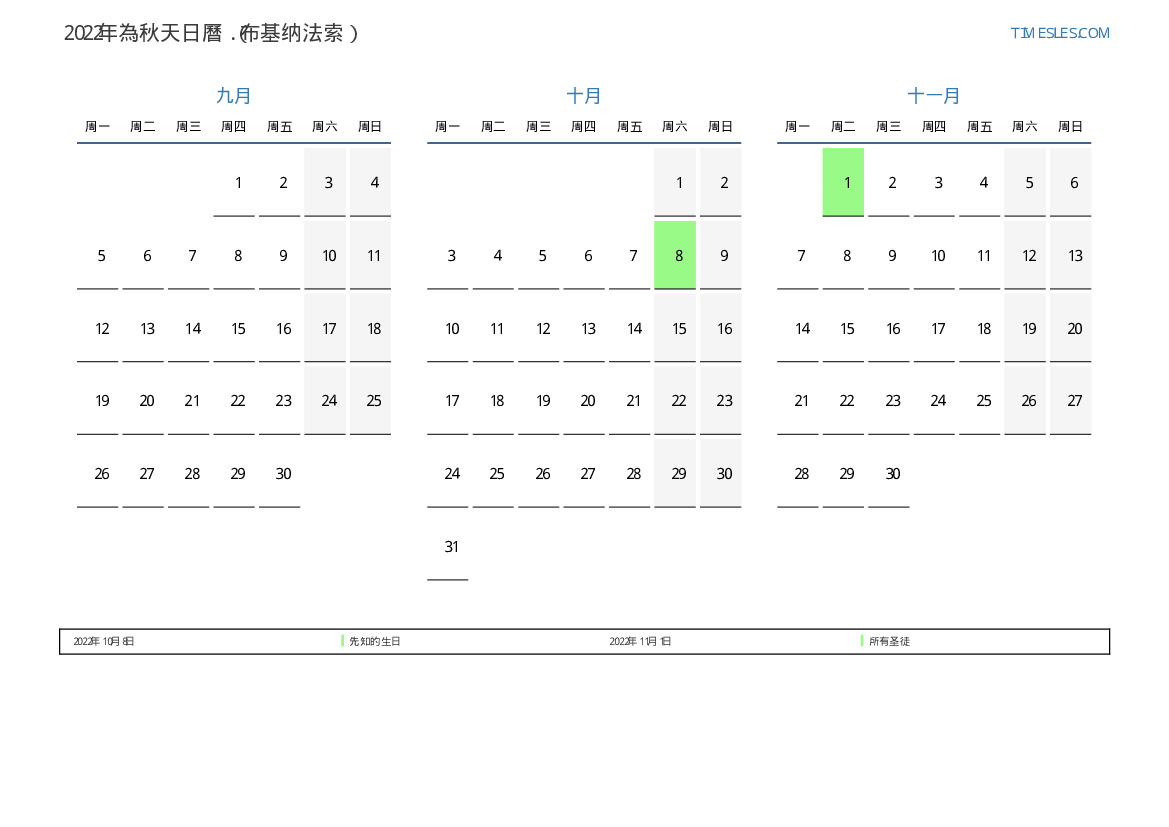Click the 先知的生日 legend label
1169x827 pixels.
tap(374, 641)
